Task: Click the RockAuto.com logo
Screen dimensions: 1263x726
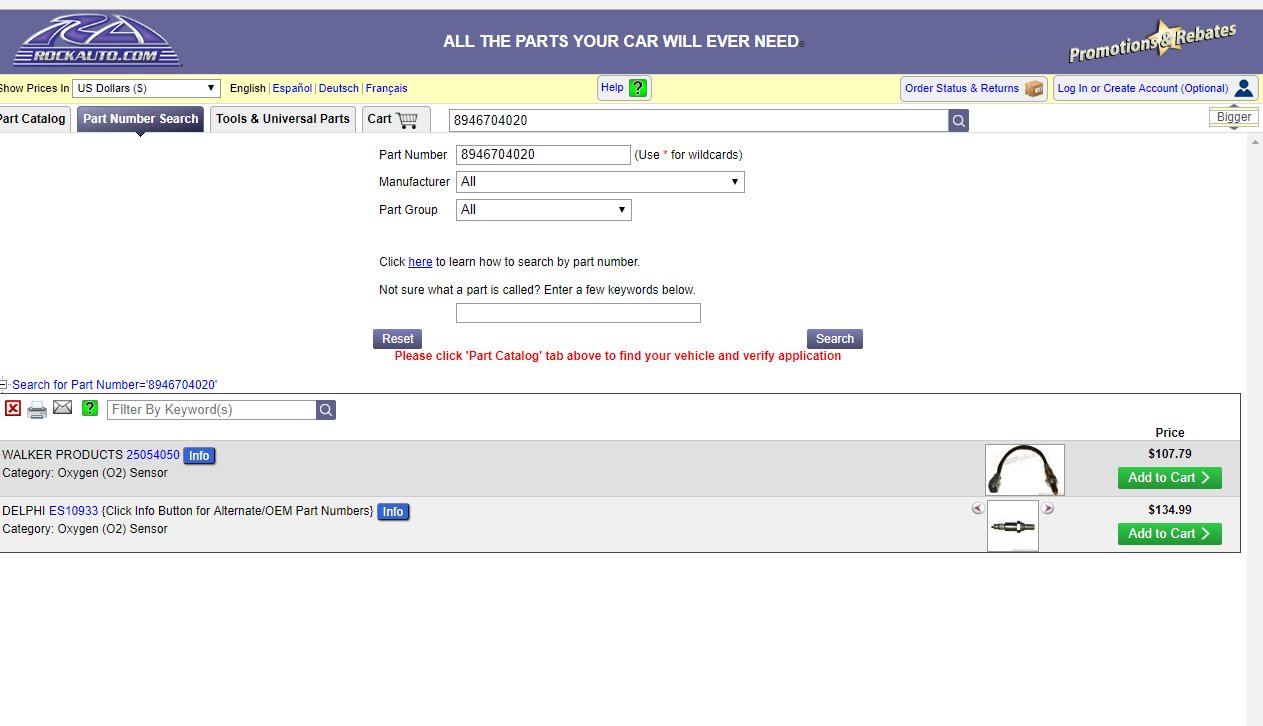Action: coord(97,41)
